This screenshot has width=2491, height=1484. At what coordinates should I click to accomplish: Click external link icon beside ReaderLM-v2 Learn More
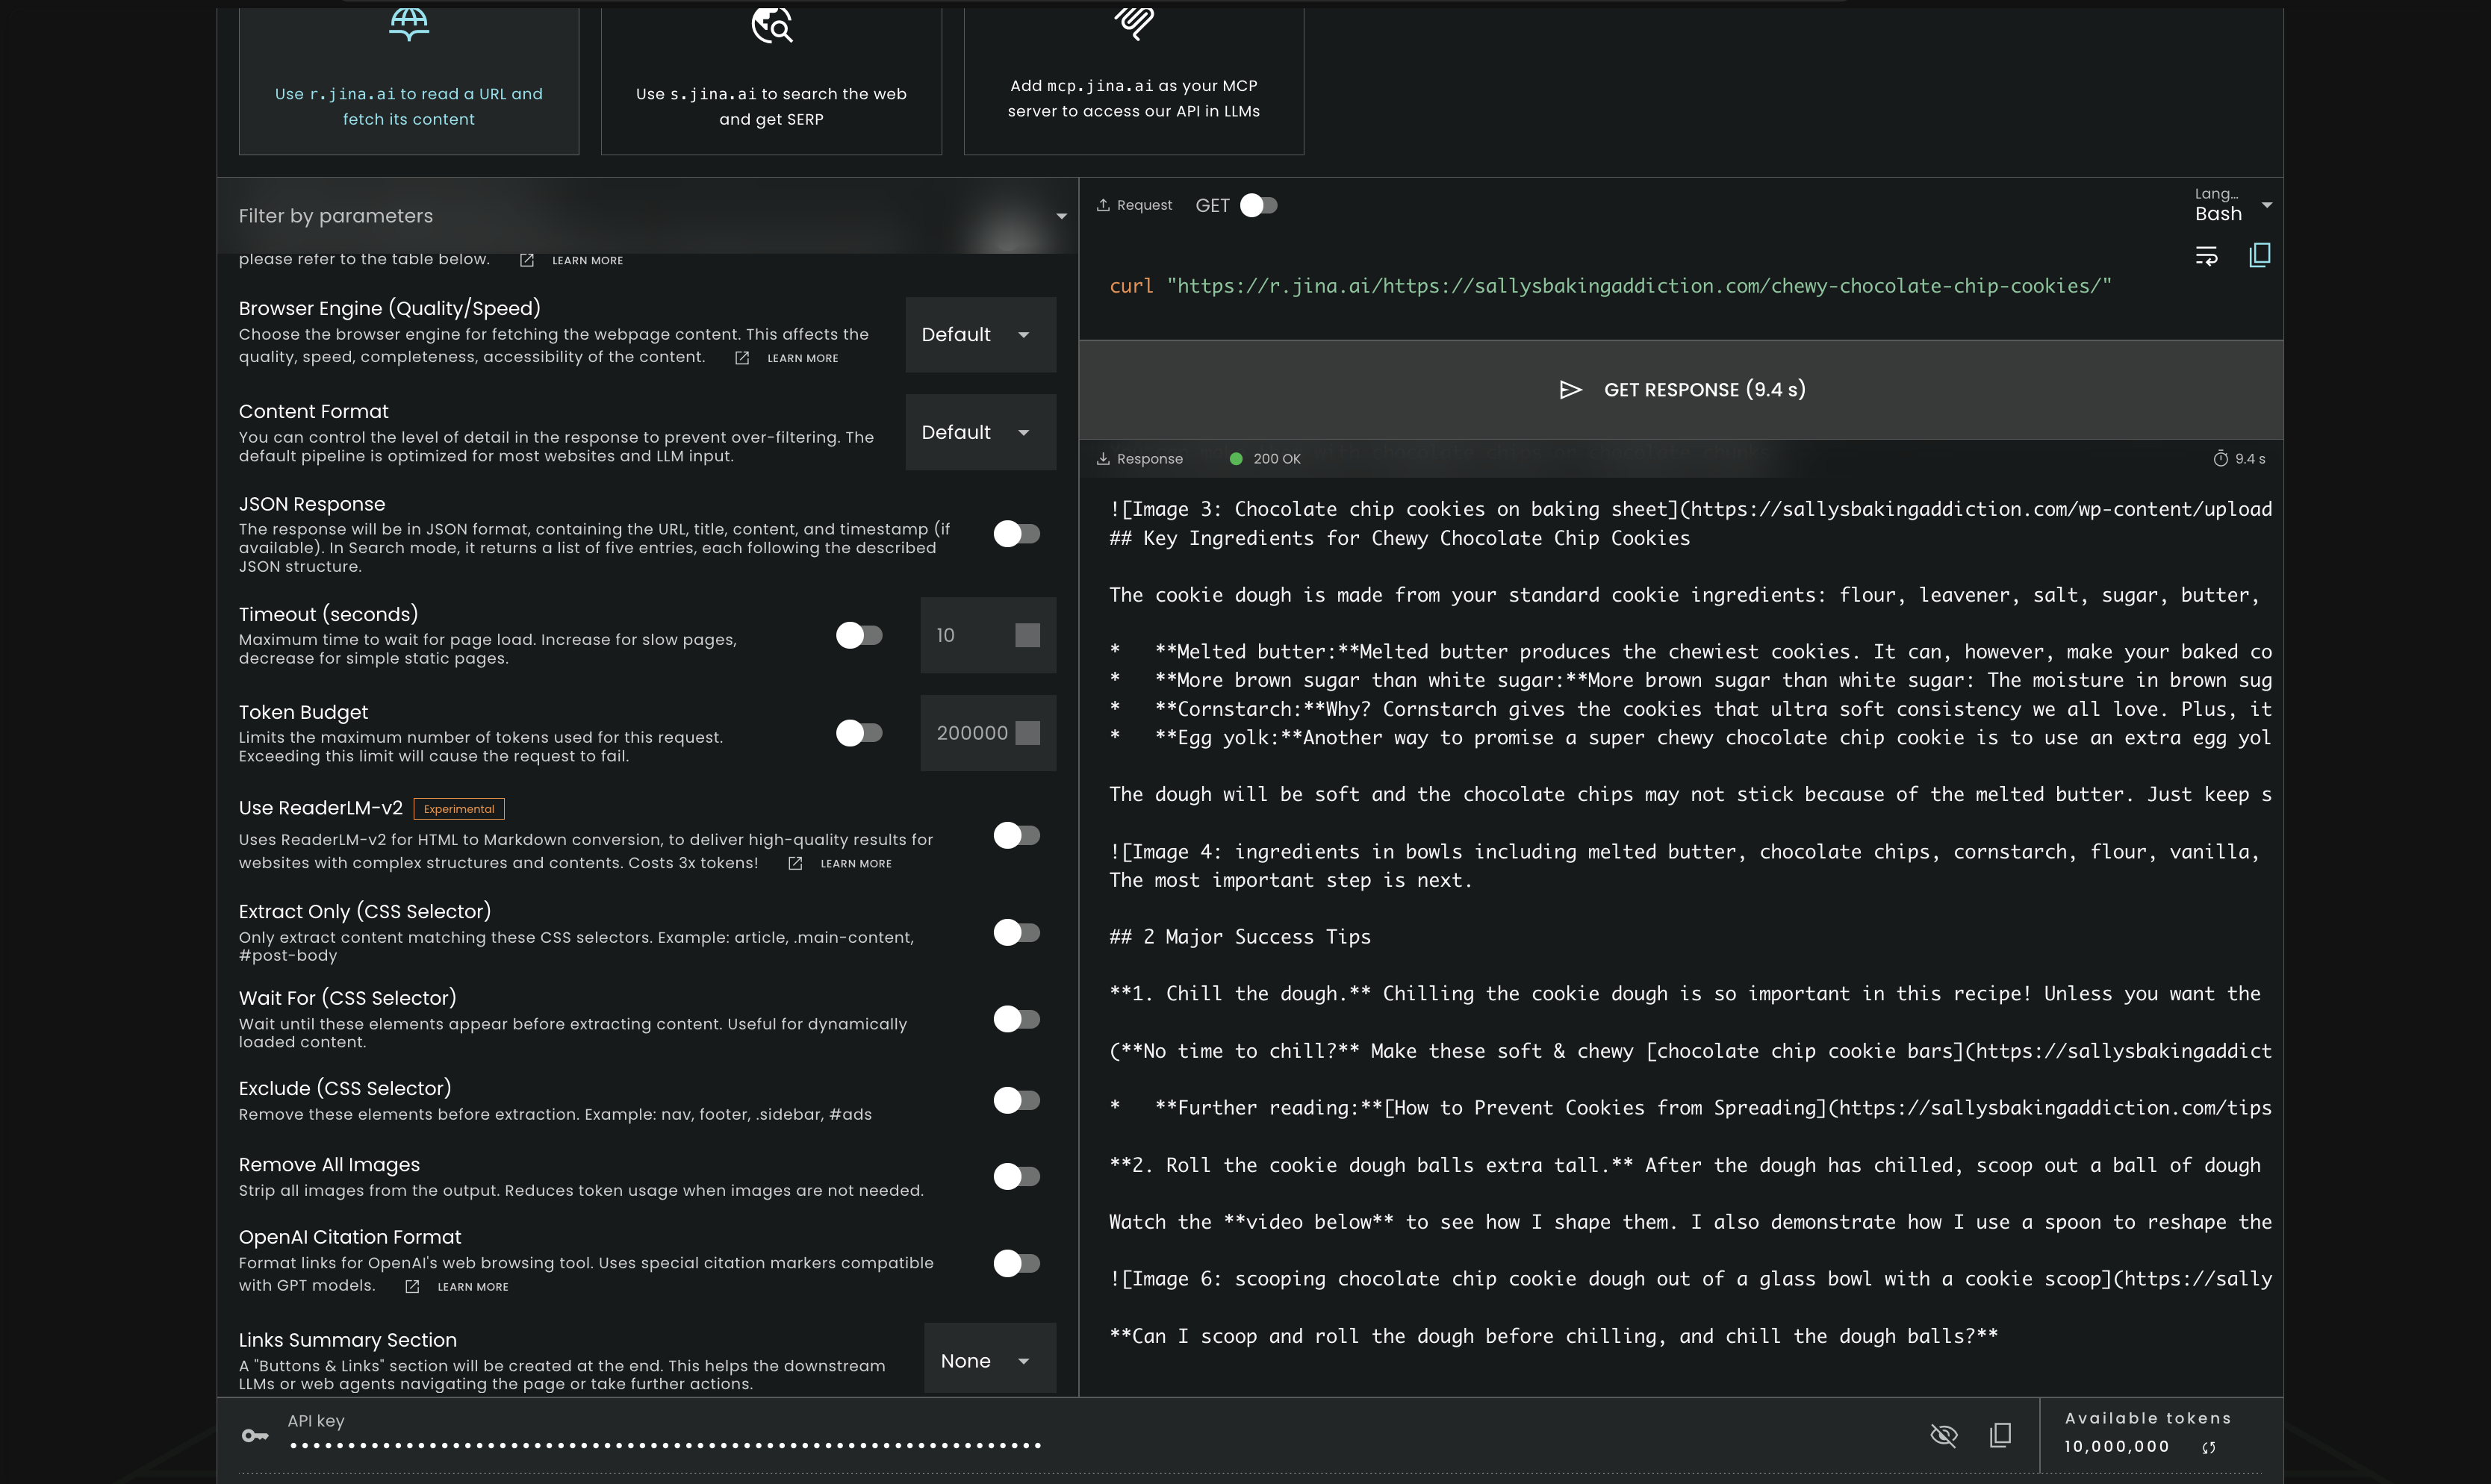click(795, 864)
